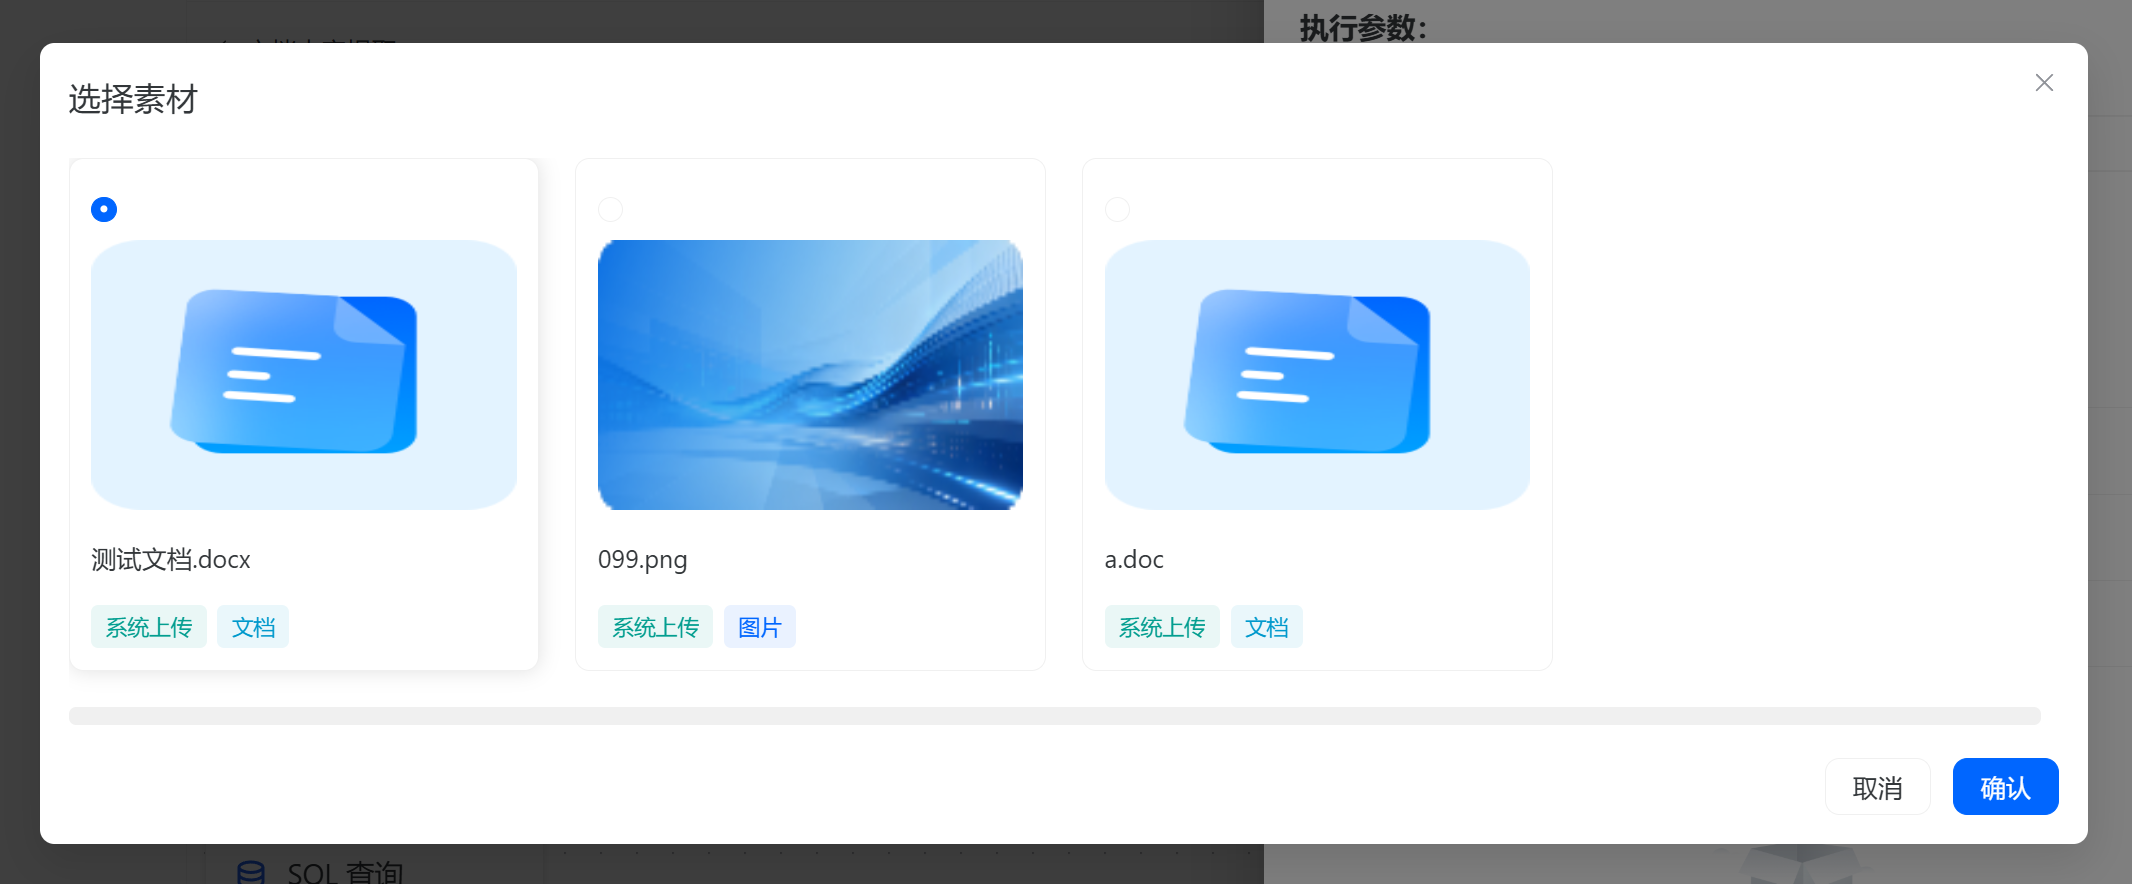Click the 选择素材 dialog title
This screenshot has height=884, width=2132.
coord(133,100)
